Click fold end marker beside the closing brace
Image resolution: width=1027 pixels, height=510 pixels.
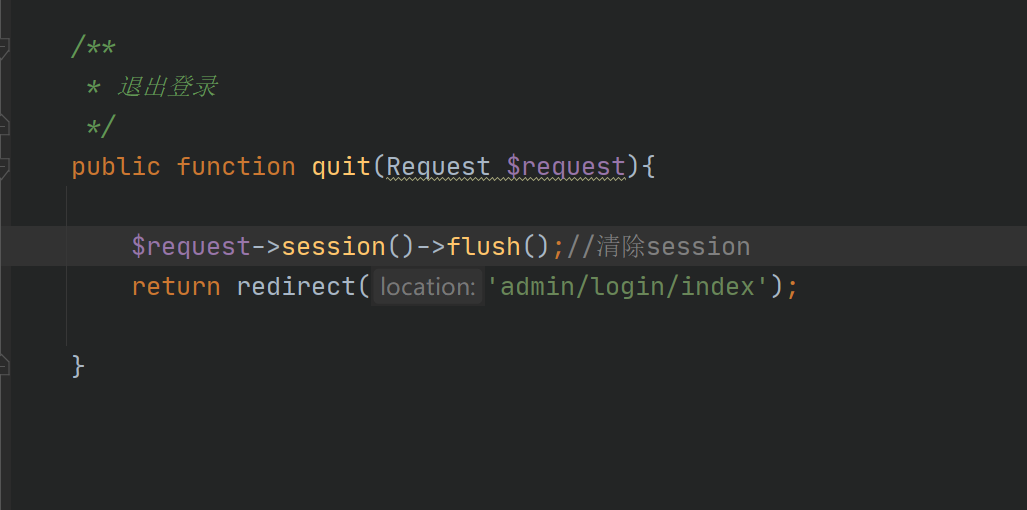tap(5, 365)
